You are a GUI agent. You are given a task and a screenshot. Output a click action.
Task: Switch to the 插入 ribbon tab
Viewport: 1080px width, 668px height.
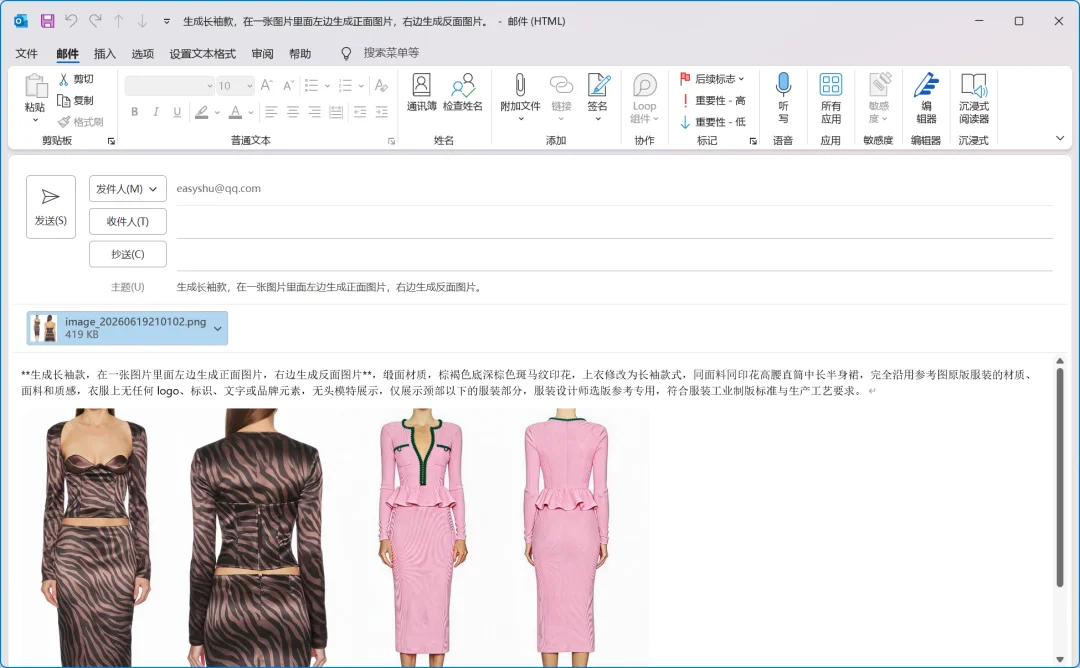tap(105, 54)
